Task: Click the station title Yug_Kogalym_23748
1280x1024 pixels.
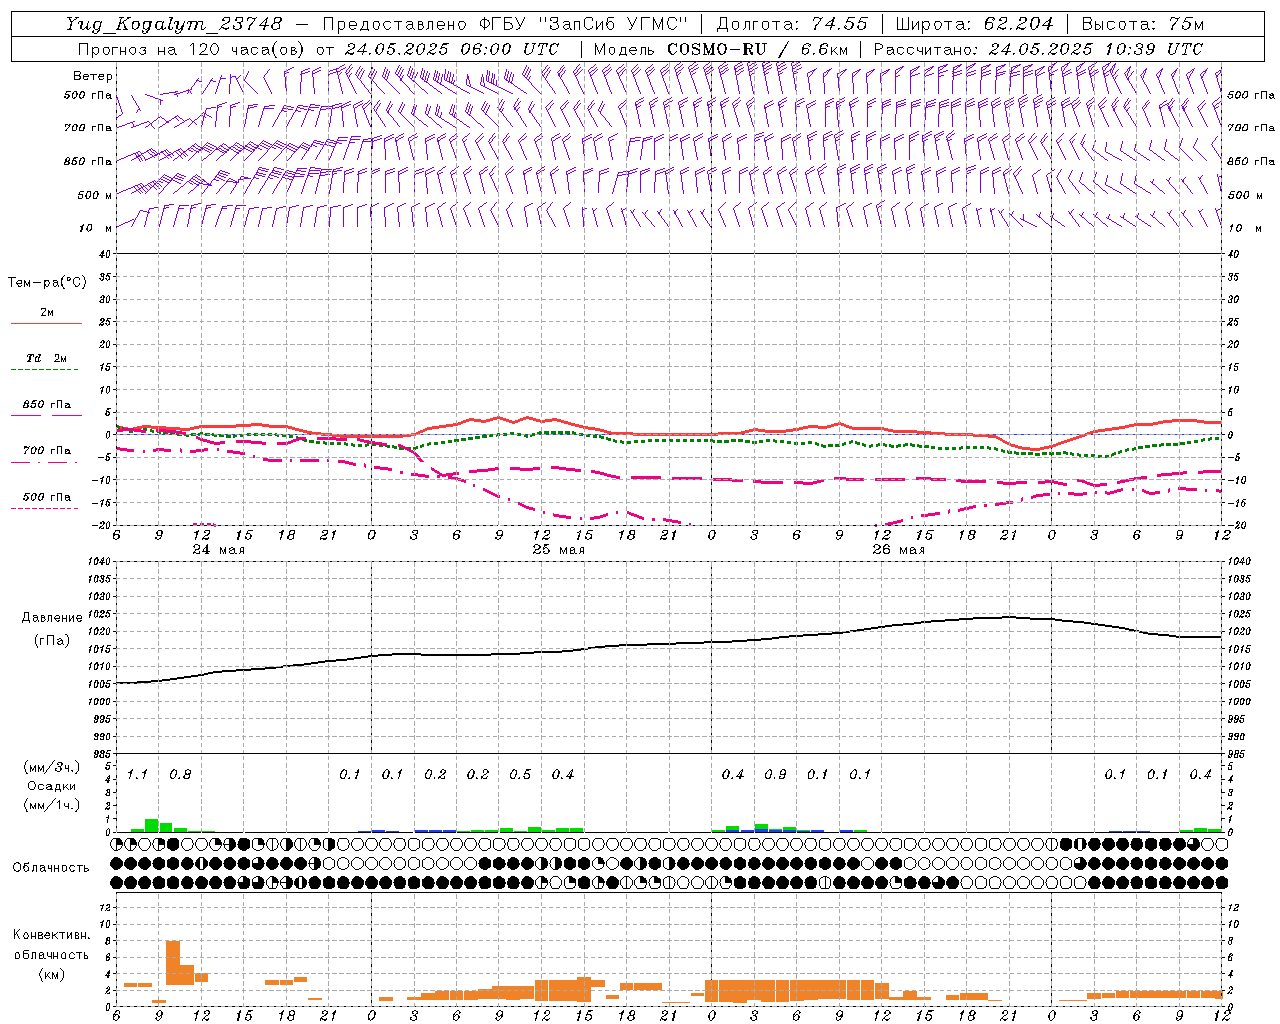Action: coord(174,24)
